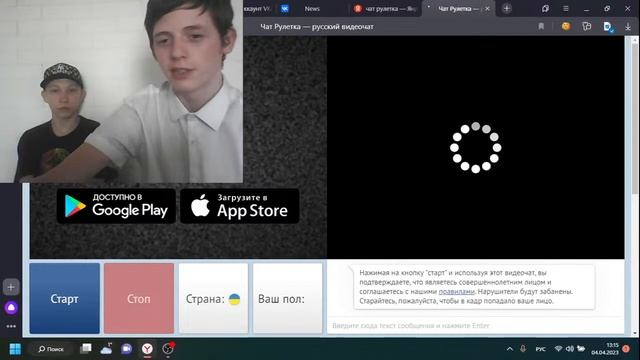Open the three dots sidebar menu
Screen dimensions: 640x360
coord(11,326)
